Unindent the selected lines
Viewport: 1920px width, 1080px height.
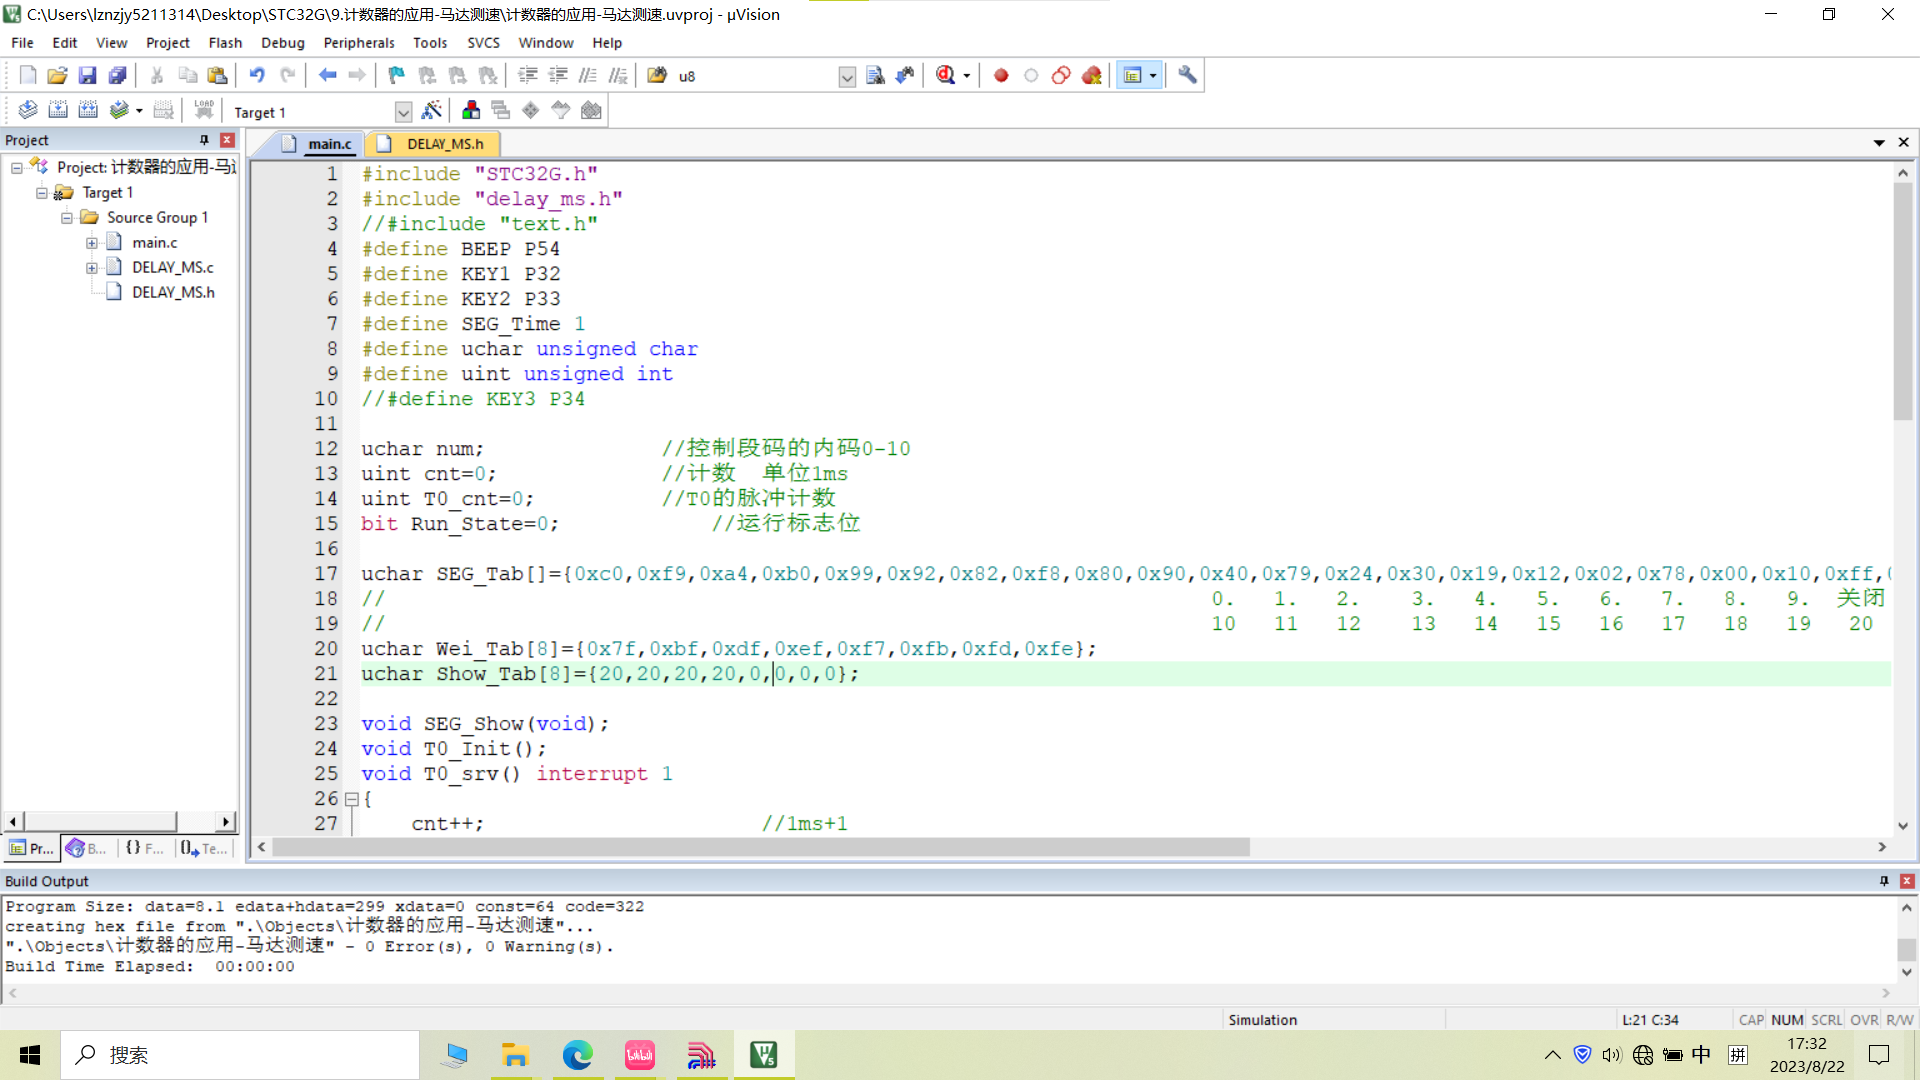pyautogui.click(x=558, y=75)
